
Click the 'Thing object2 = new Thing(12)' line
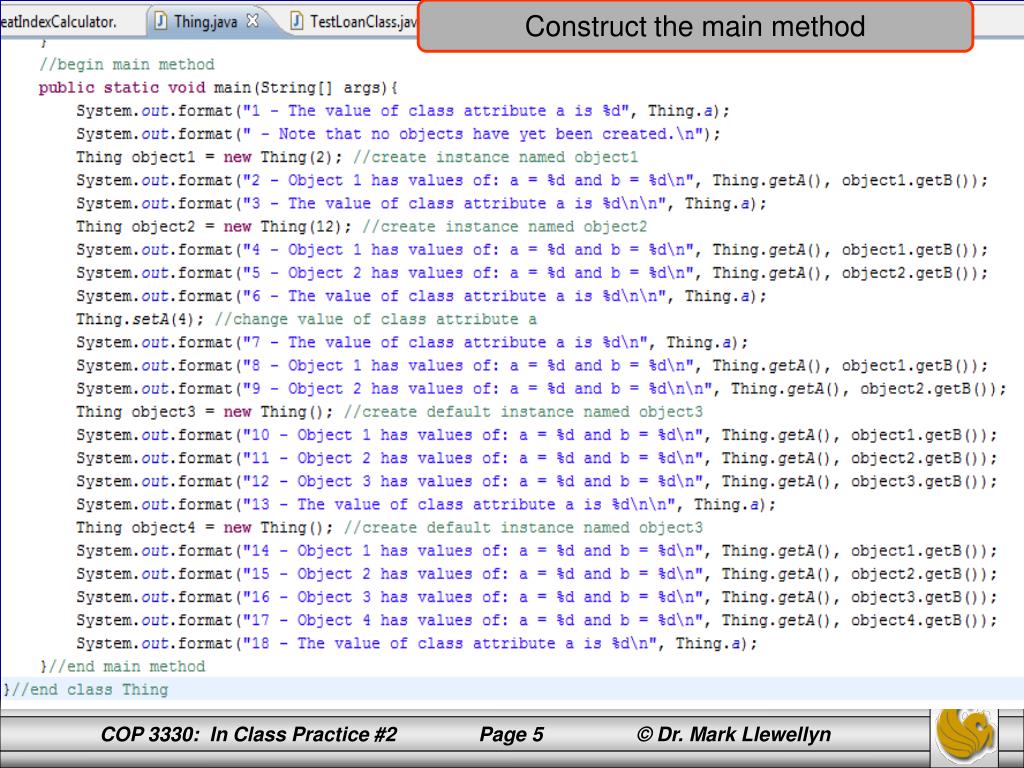361,227
